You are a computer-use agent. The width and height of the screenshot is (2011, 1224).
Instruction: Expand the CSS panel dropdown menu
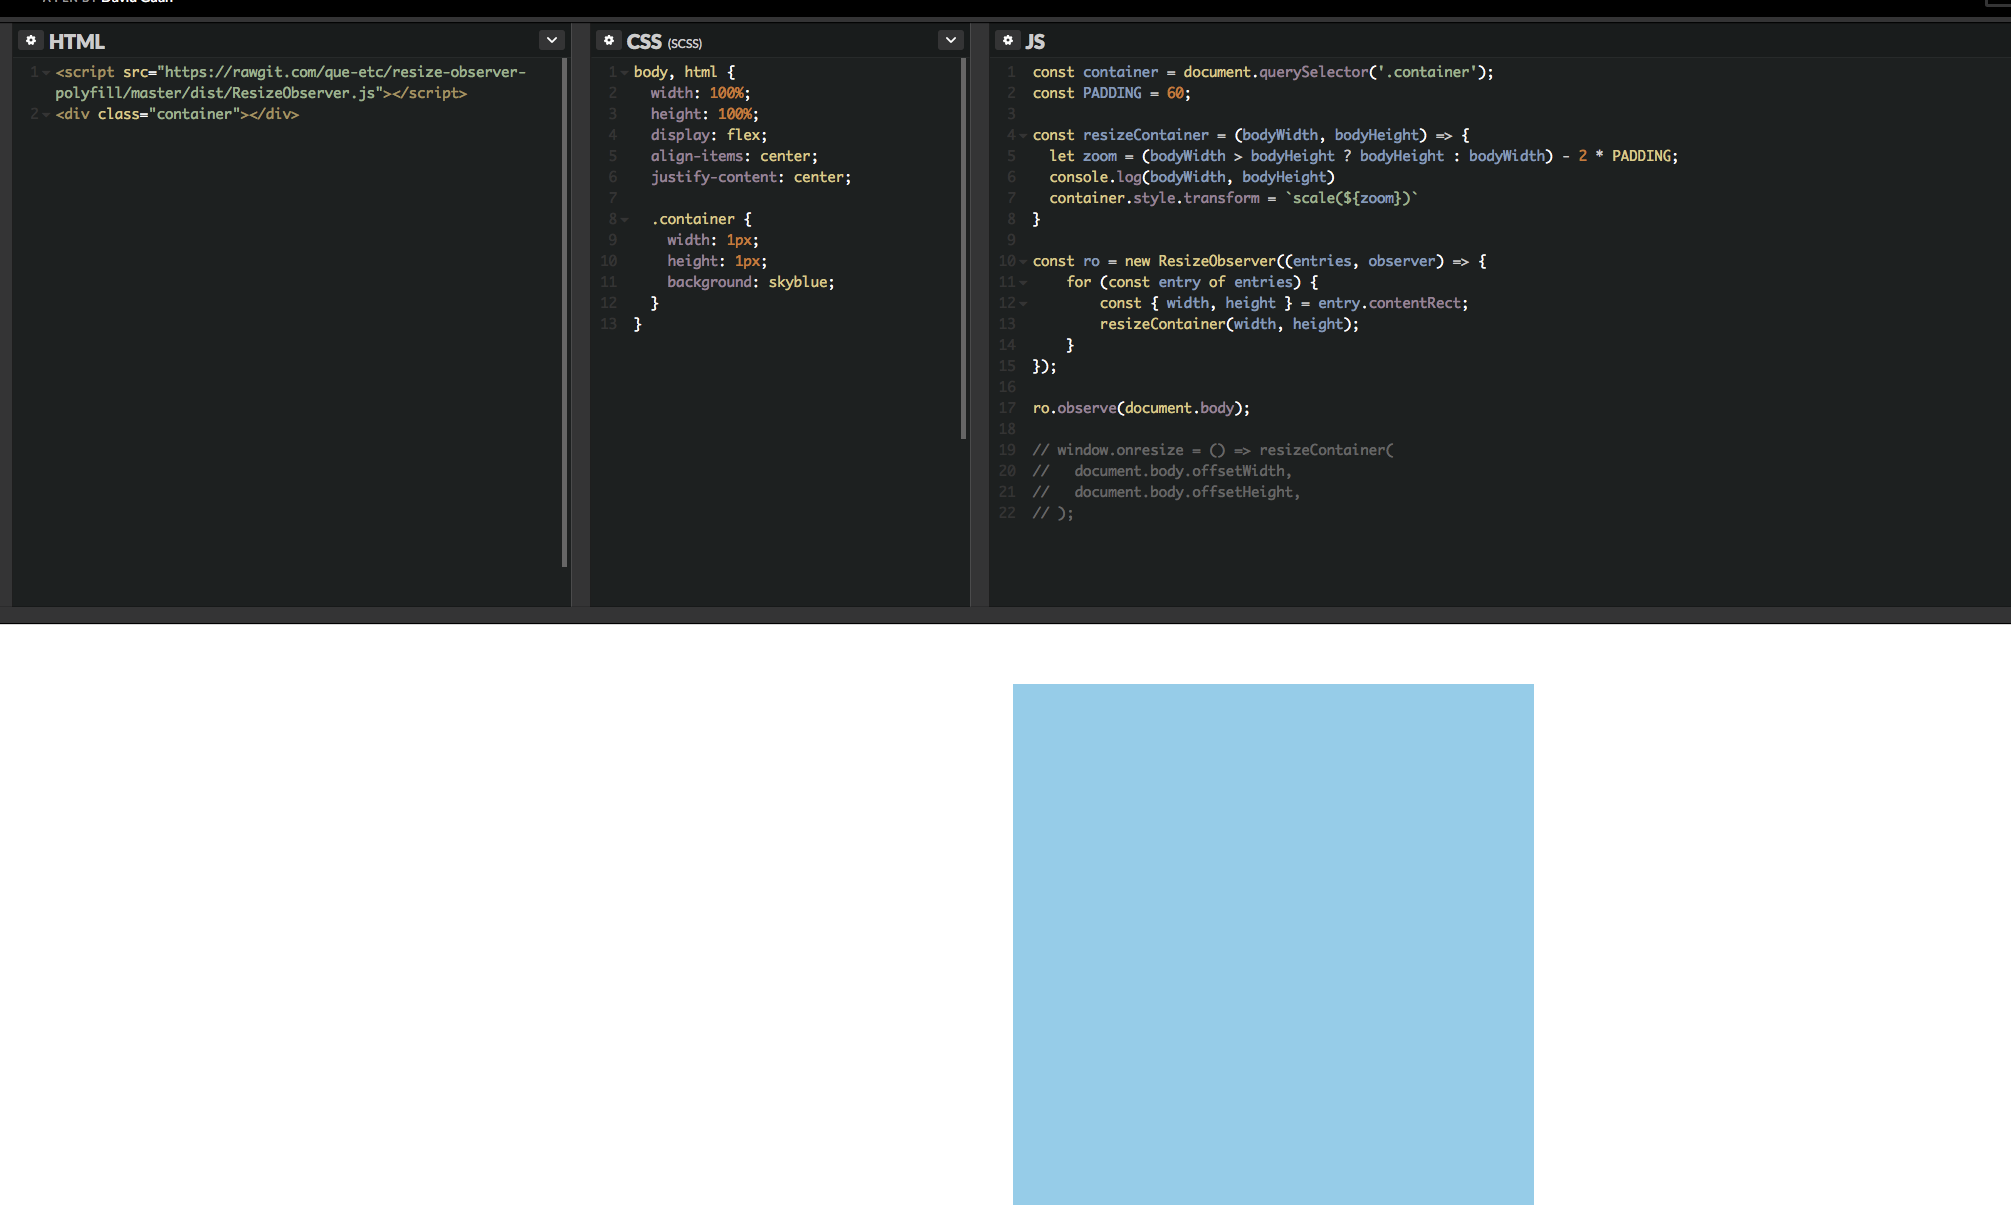click(x=950, y=40)
